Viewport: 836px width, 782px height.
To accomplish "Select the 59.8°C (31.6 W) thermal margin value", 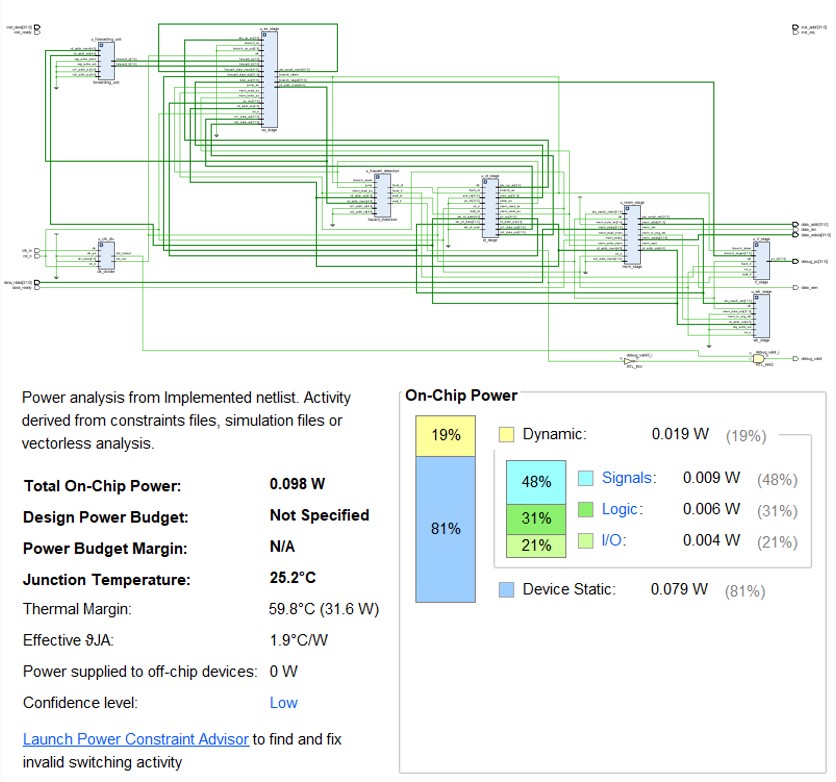I will point(324,609).
